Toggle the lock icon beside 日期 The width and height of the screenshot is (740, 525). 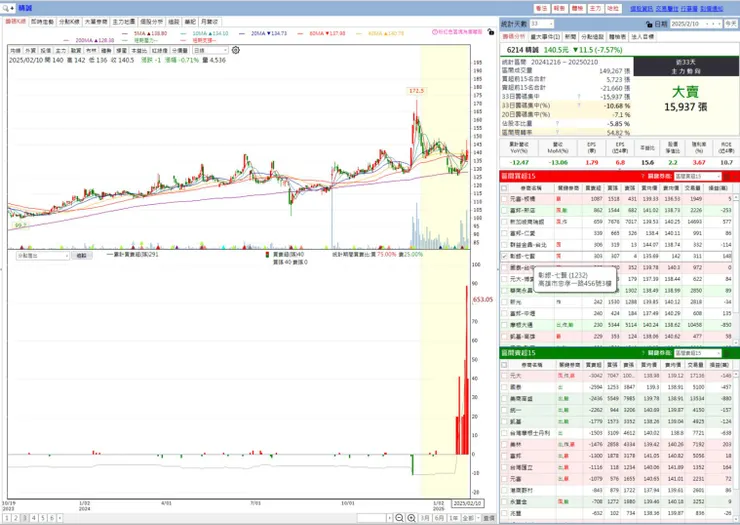[x=649, y=24]
